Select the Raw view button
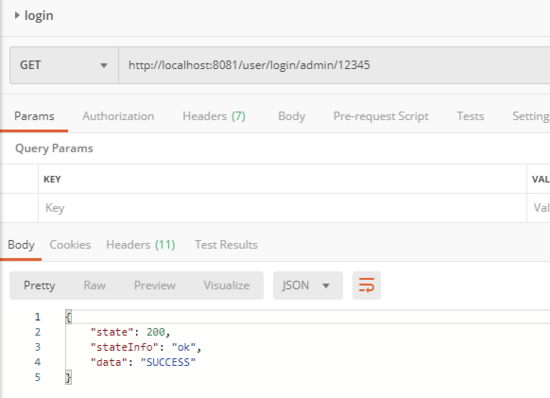This screenshot has width=550, height=398. point(94,285)
